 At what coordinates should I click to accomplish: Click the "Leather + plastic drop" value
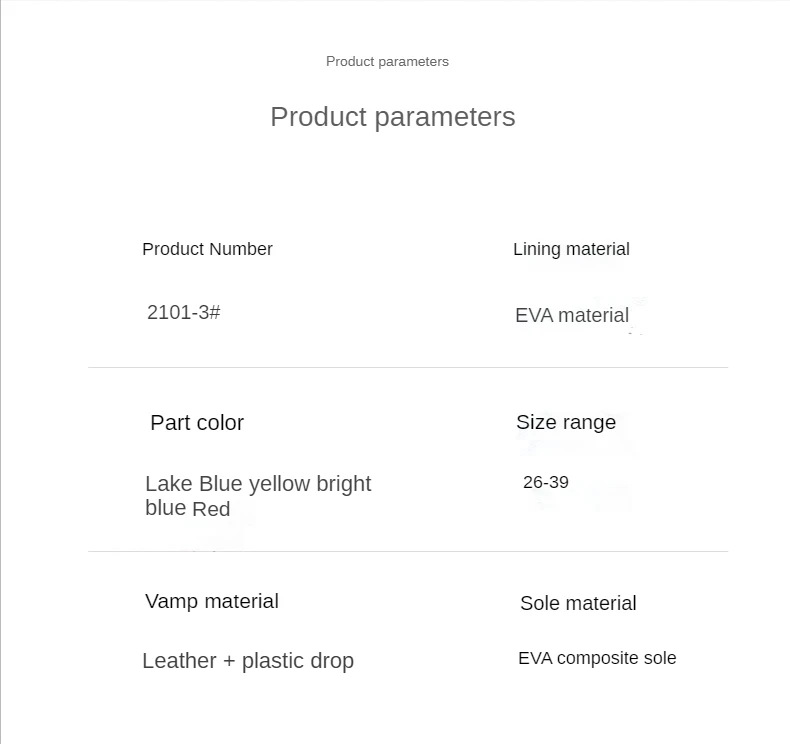tap(247, 661)
